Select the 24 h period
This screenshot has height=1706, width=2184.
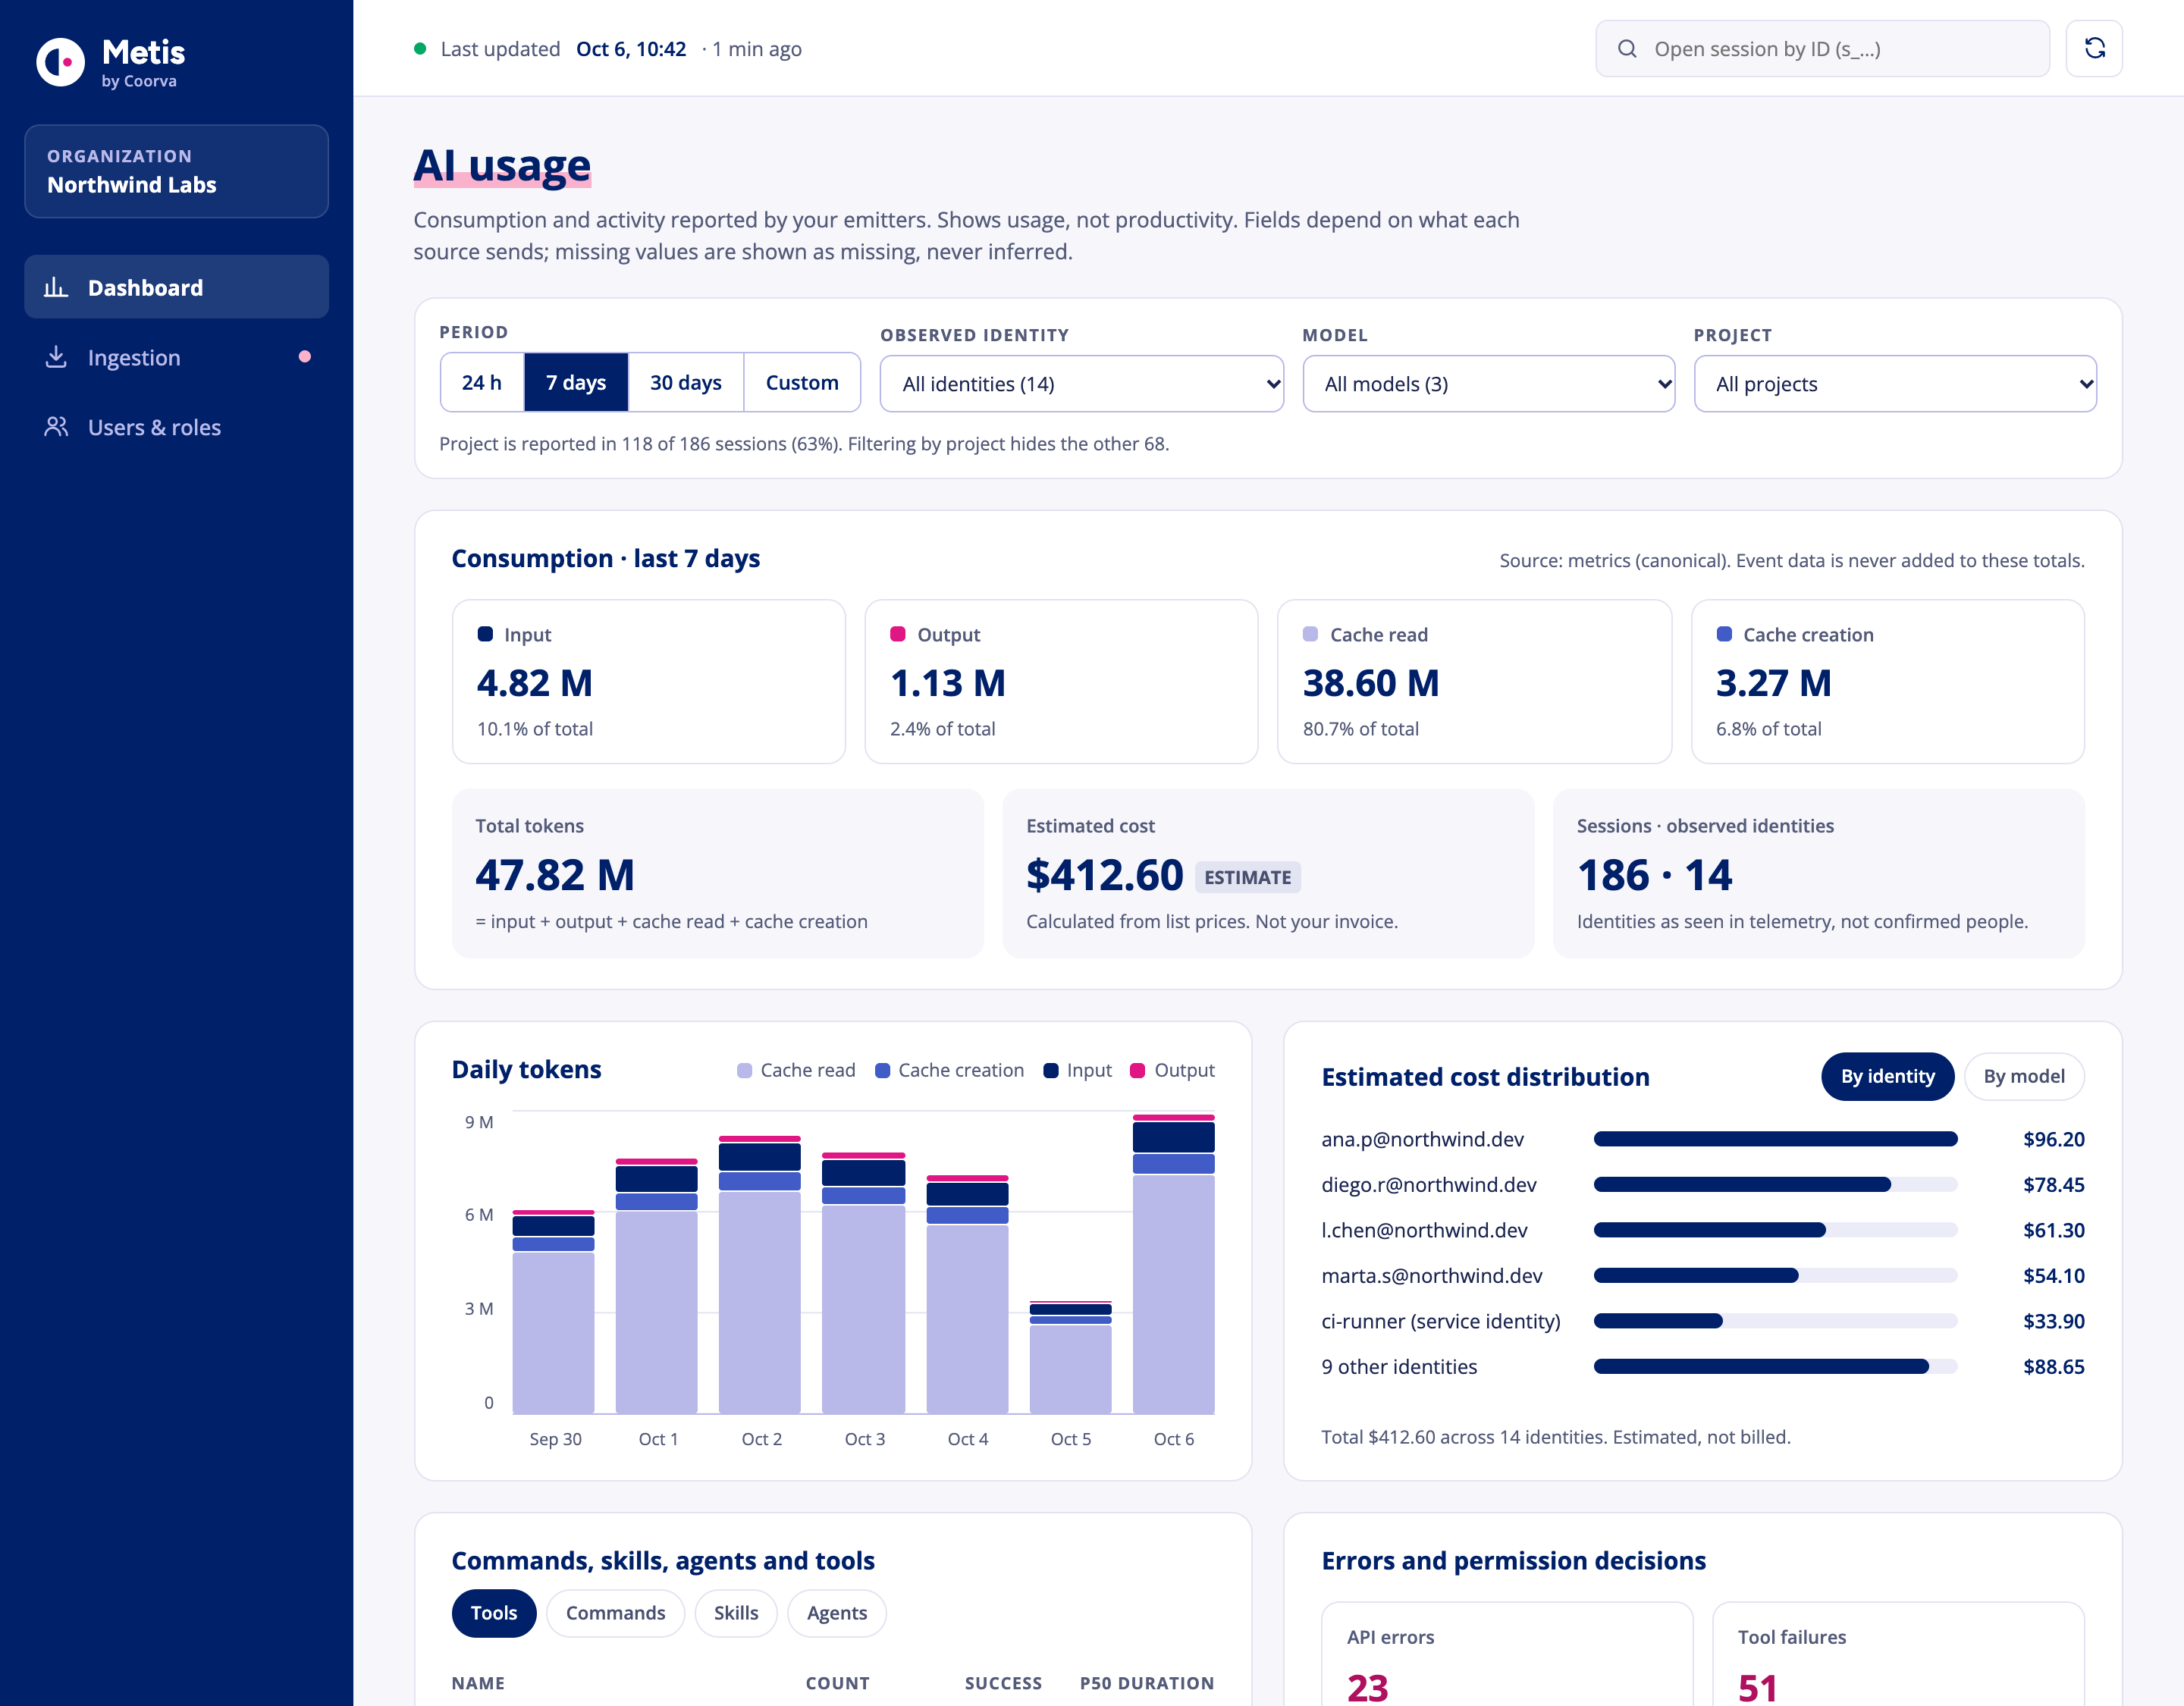pyautogui.click(x=482, y=383)
